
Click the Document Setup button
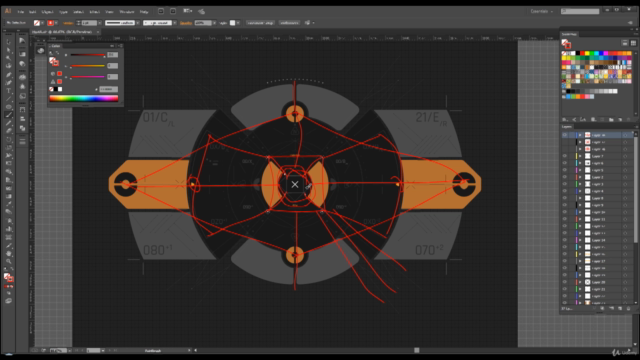coord(260,23)
